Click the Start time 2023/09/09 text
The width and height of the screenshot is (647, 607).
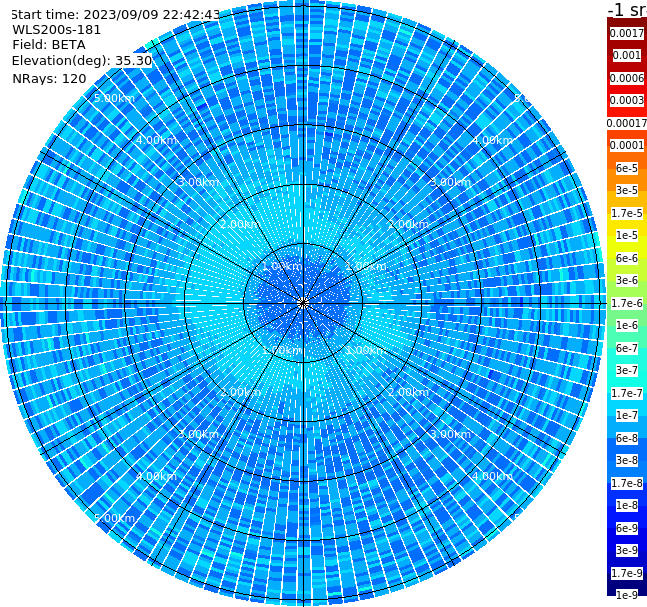[x=115, y=15]
